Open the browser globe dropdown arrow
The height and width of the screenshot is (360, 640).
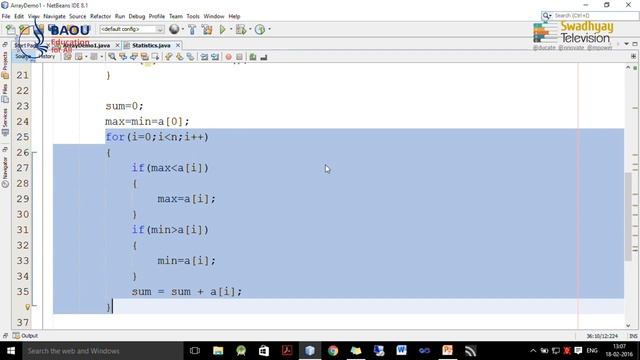182,29
